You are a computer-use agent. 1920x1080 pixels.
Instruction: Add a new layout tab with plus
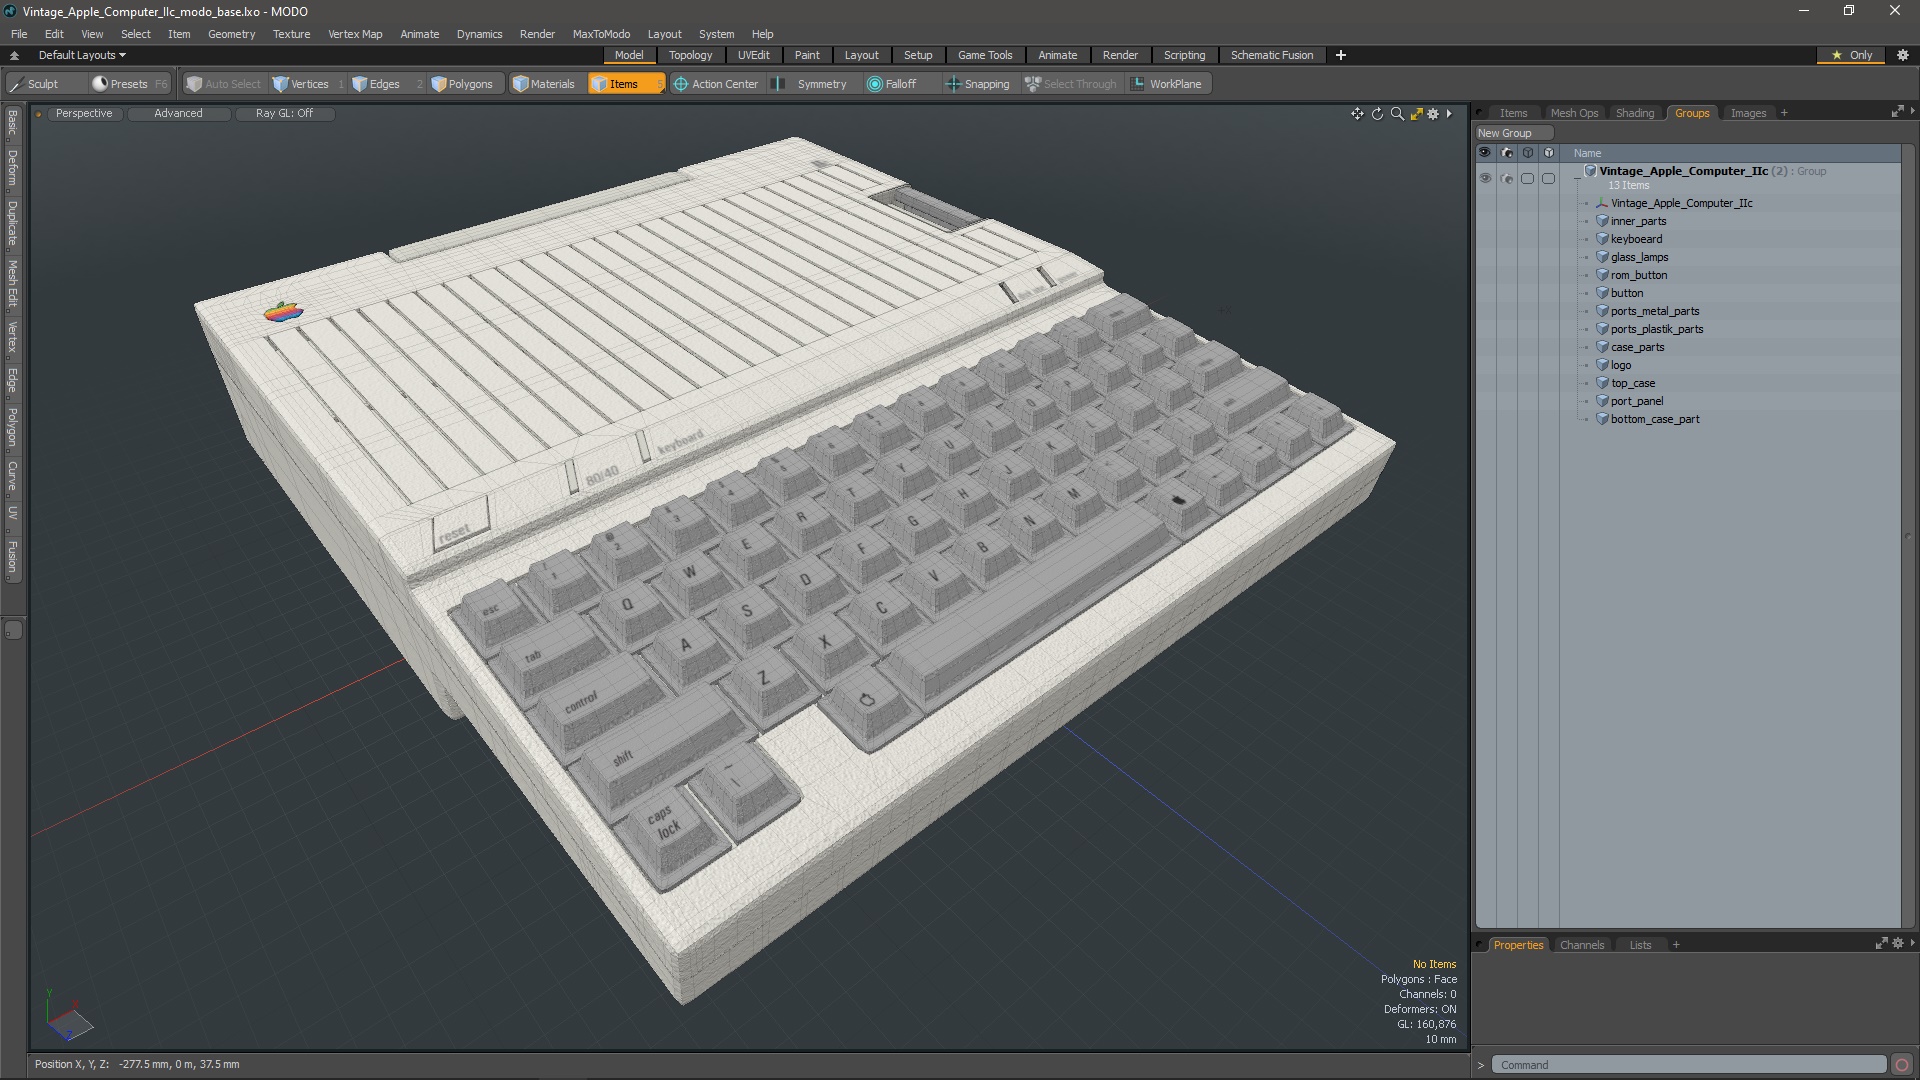pyautogui.click(x=1341, y=55)
